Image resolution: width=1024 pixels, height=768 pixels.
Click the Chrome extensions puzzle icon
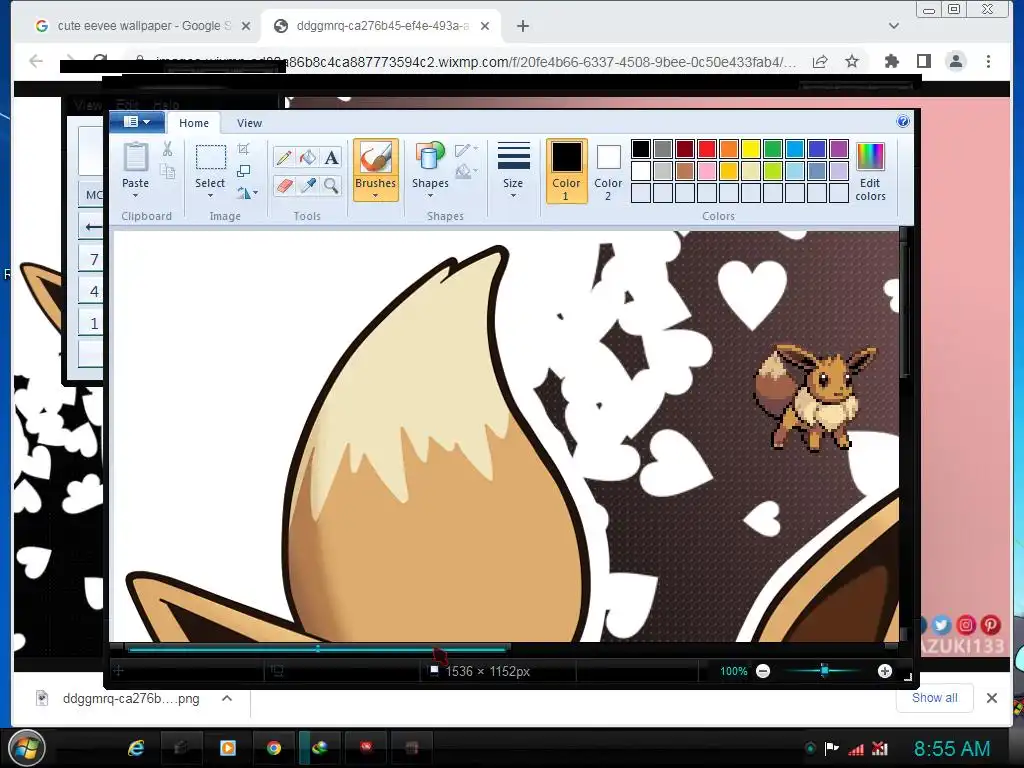[x=891, y=61]
